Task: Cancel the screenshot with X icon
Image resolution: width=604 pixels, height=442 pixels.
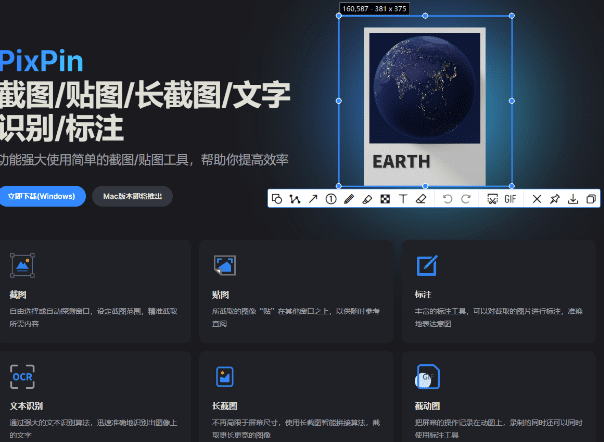Action: 537,199
